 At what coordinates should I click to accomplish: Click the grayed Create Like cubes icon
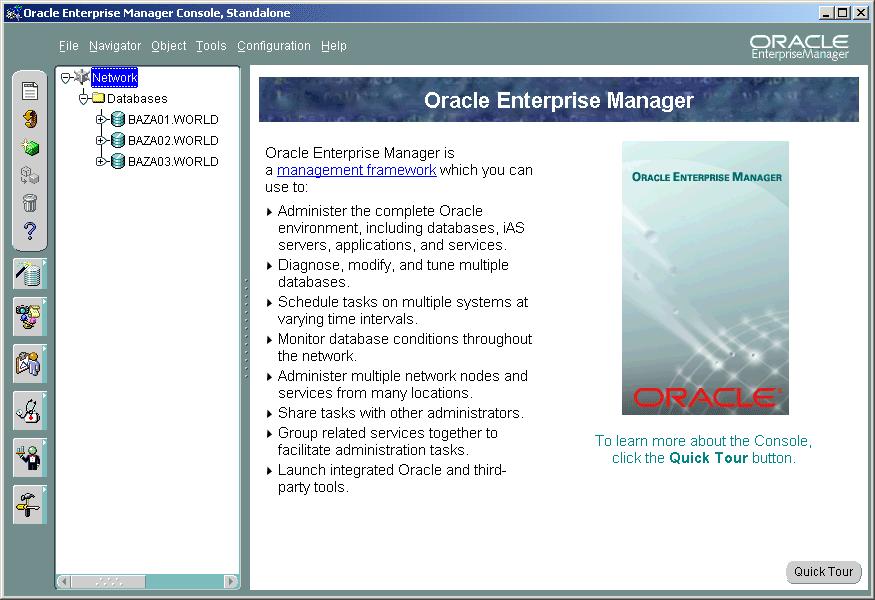(30, 175)
